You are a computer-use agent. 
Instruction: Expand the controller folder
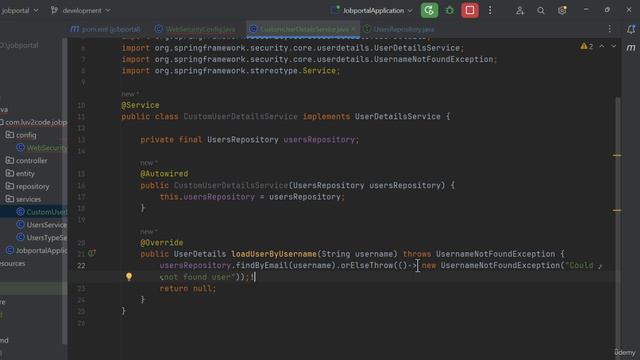point(27,160)
